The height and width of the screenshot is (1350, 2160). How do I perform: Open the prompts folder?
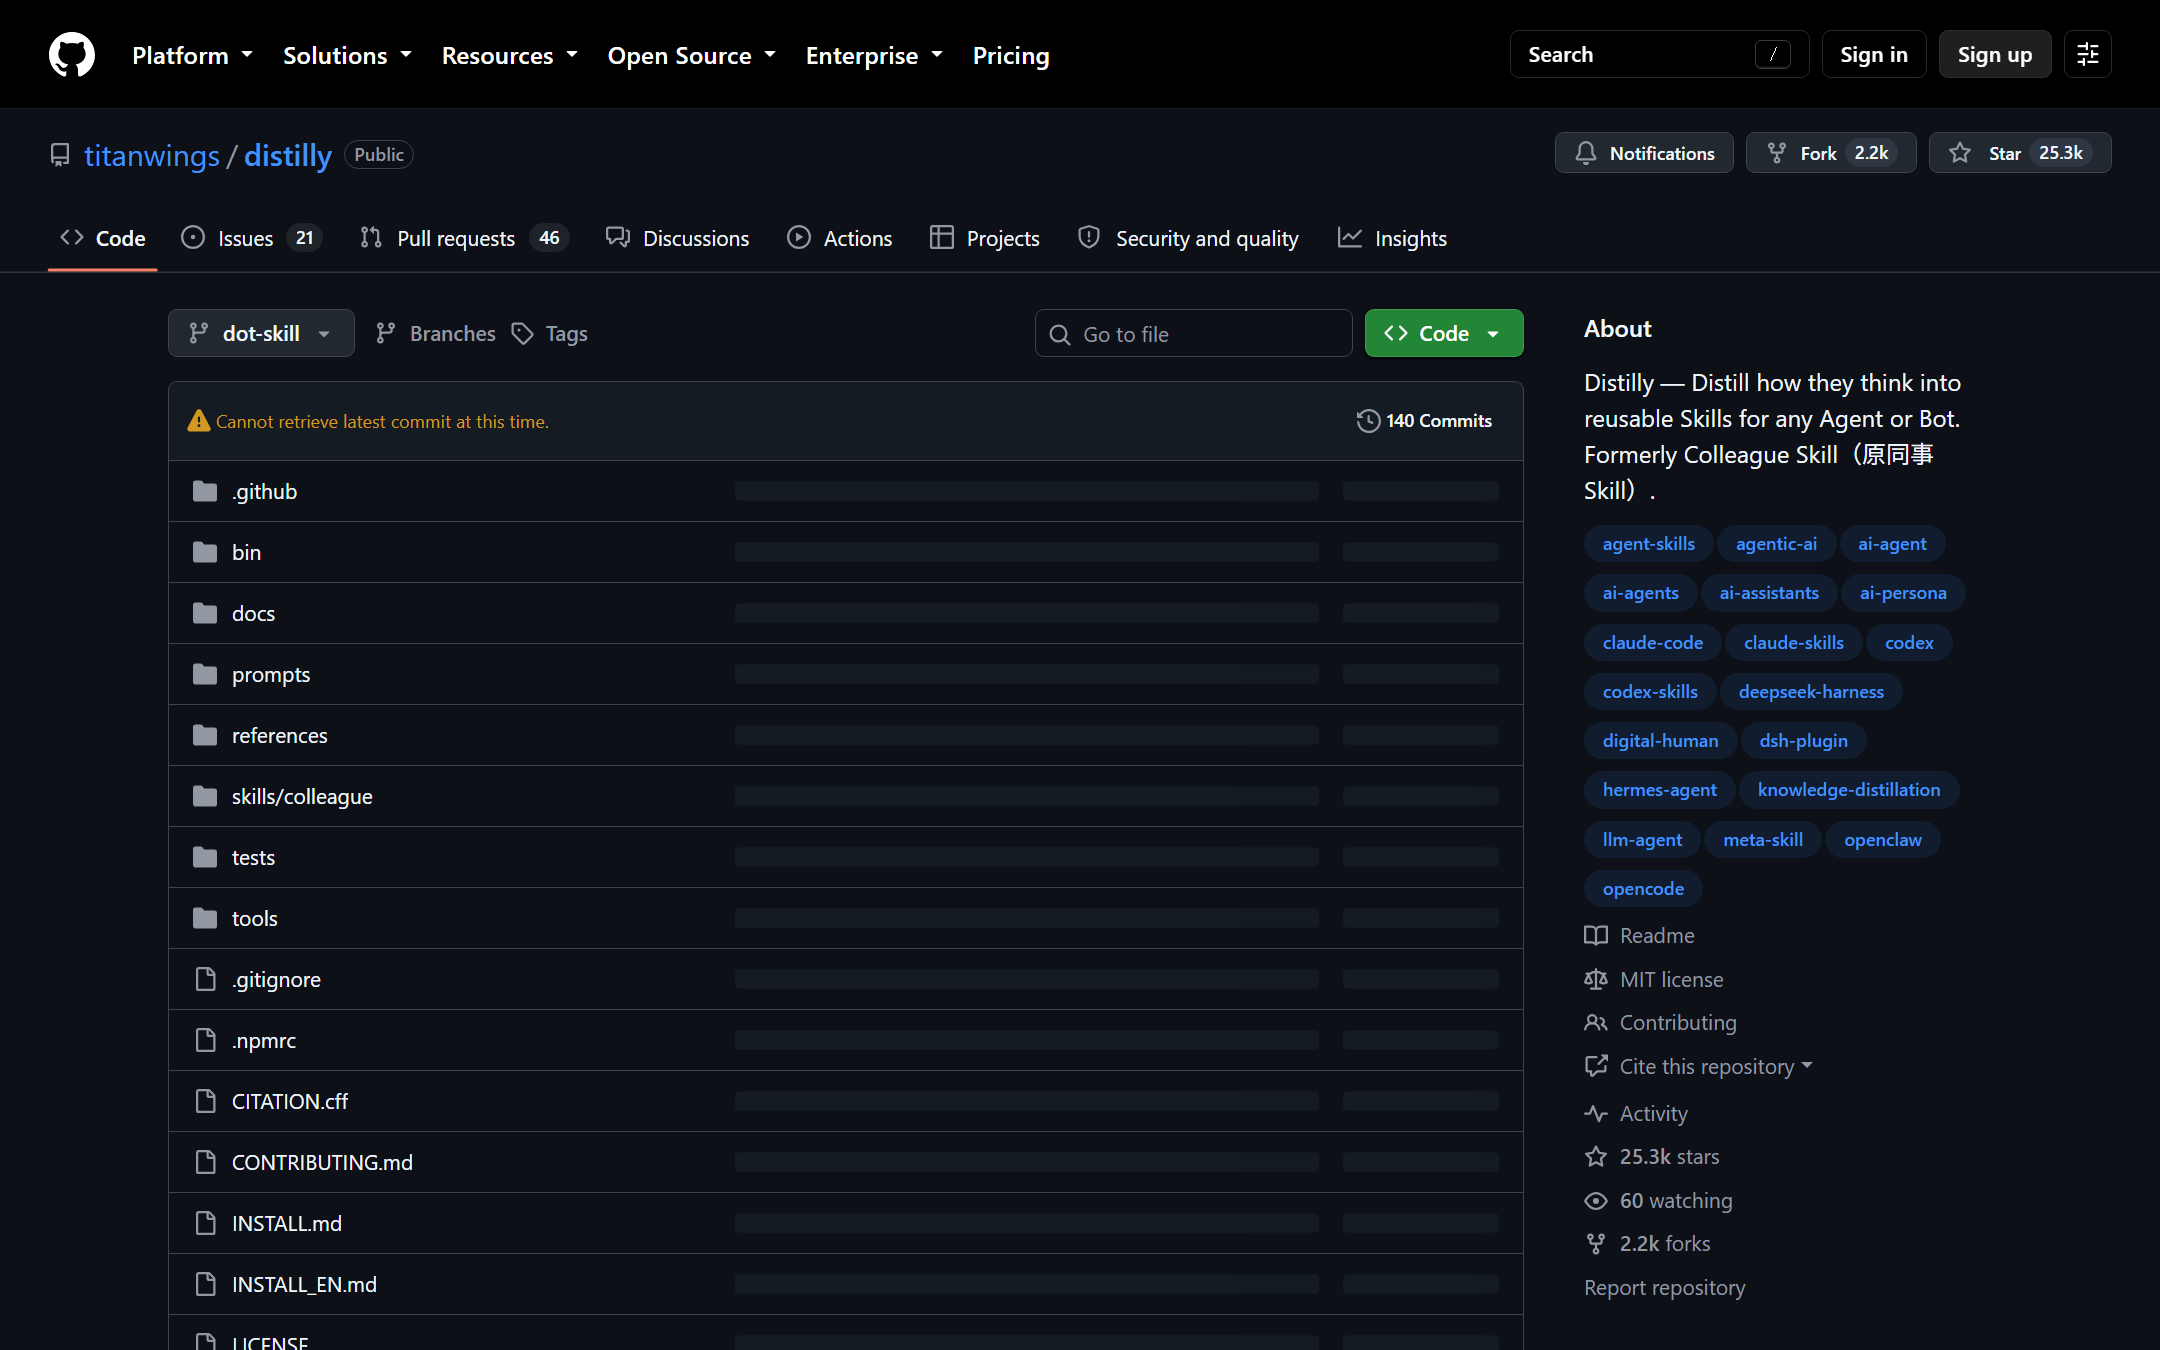[271, 674]
